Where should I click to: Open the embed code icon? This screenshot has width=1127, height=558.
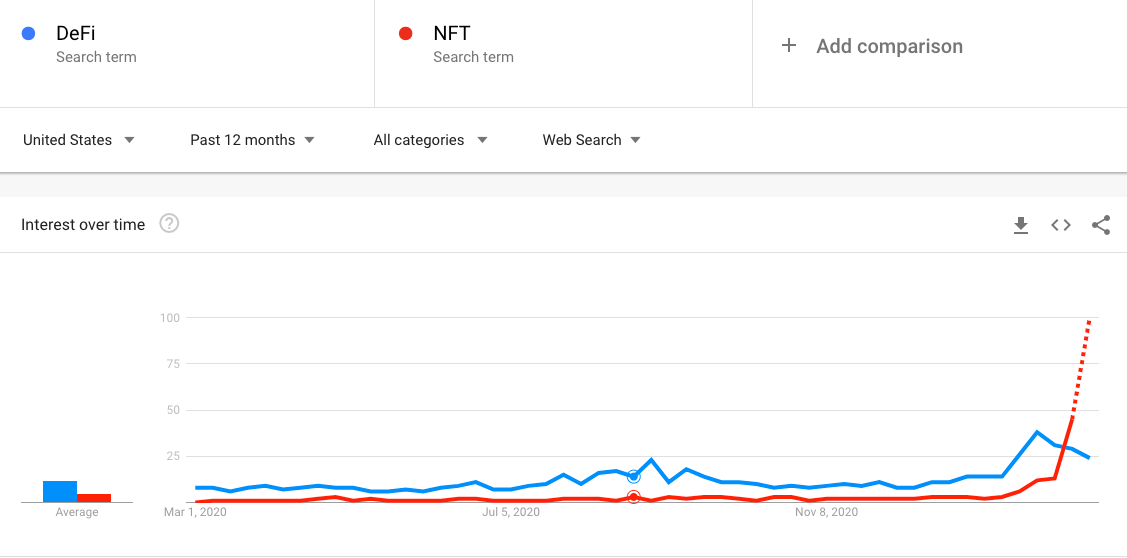[1061, 225]
